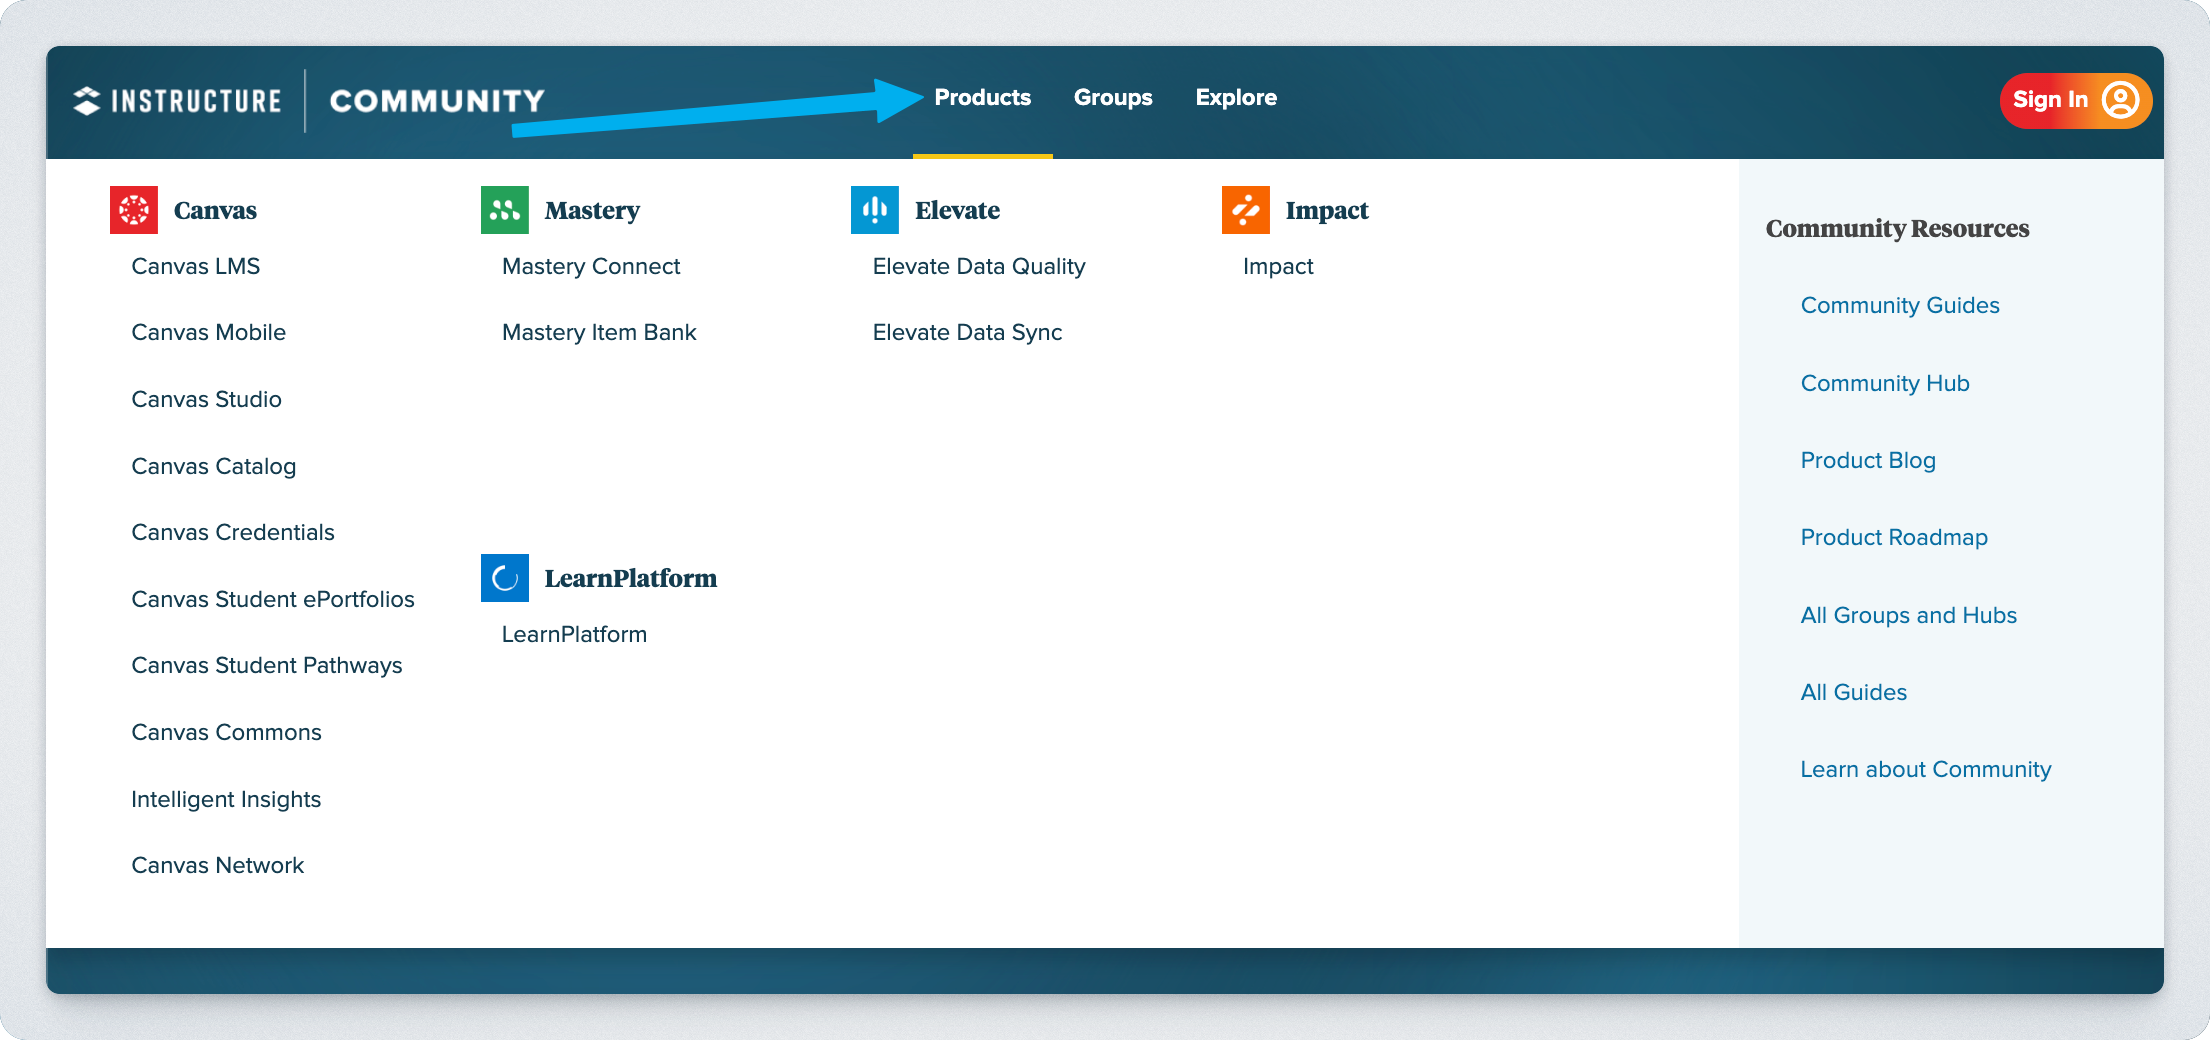
Task: Open Product Roadmap link
Action: (x=1894, y=537)
